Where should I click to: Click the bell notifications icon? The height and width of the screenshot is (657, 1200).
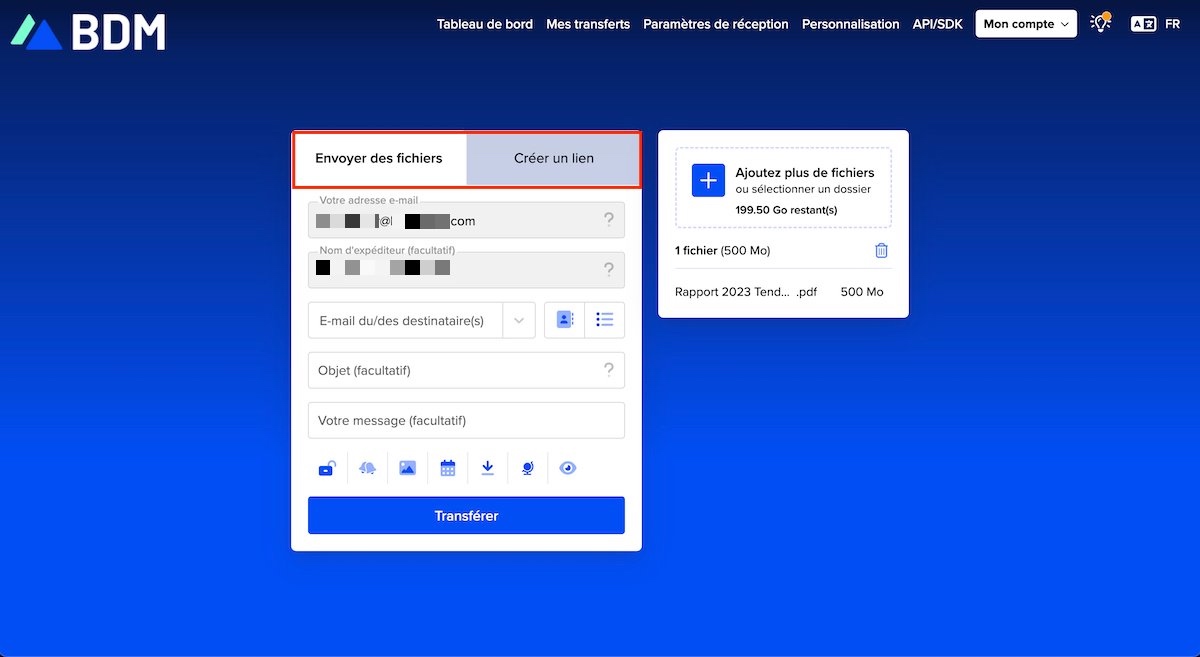tap(367, 468)
